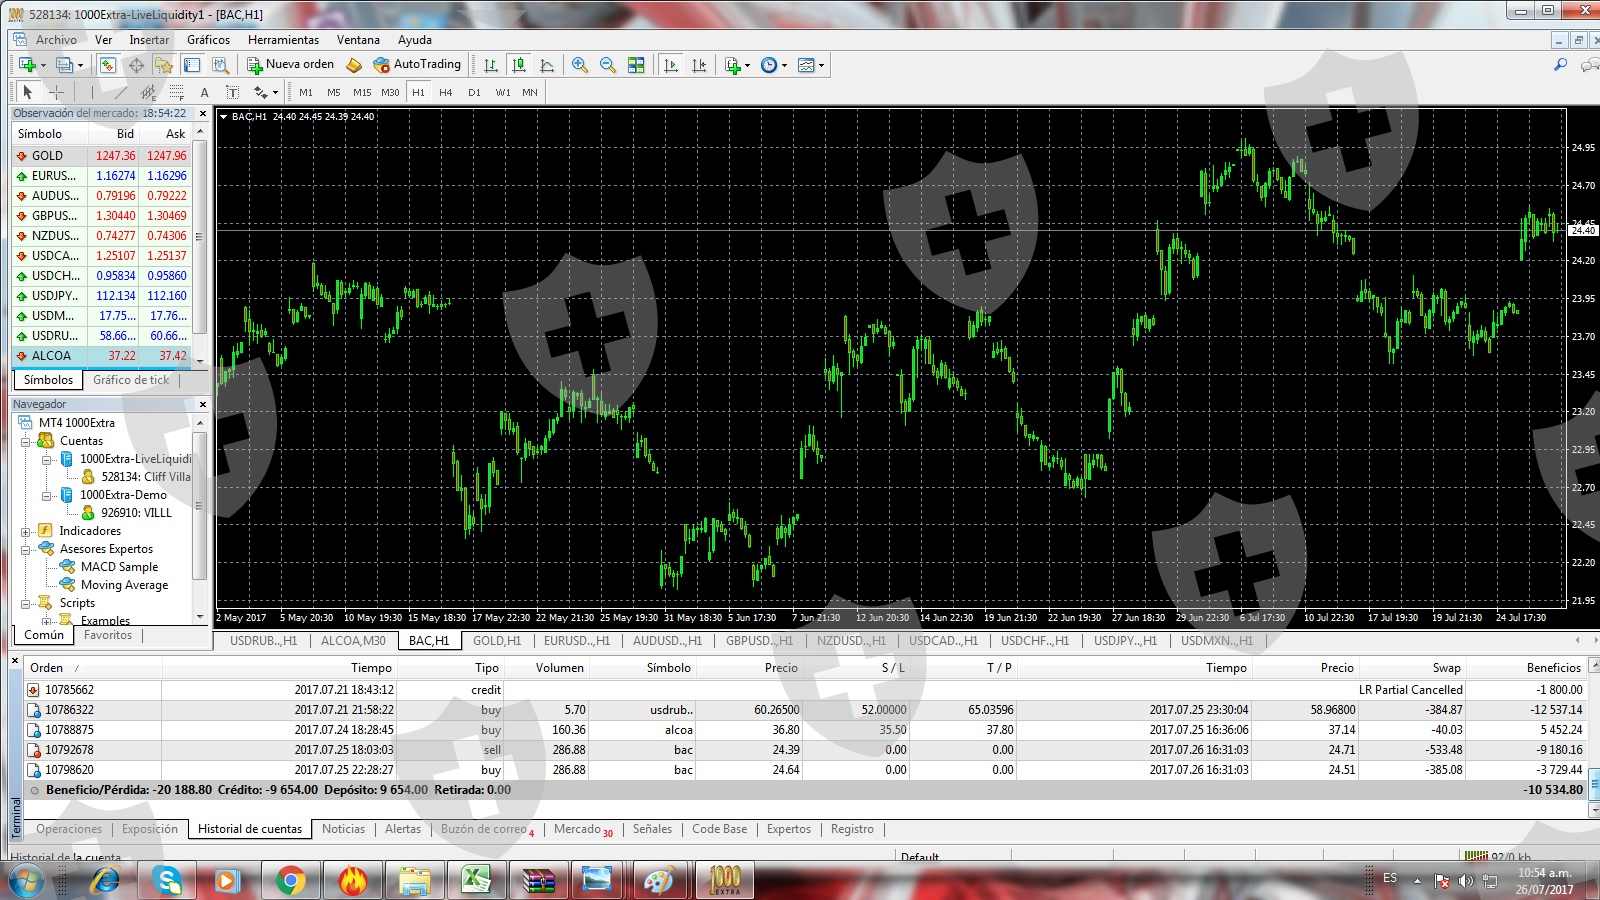Toggle the Navigator panel star-folder icon

point(164,65)
